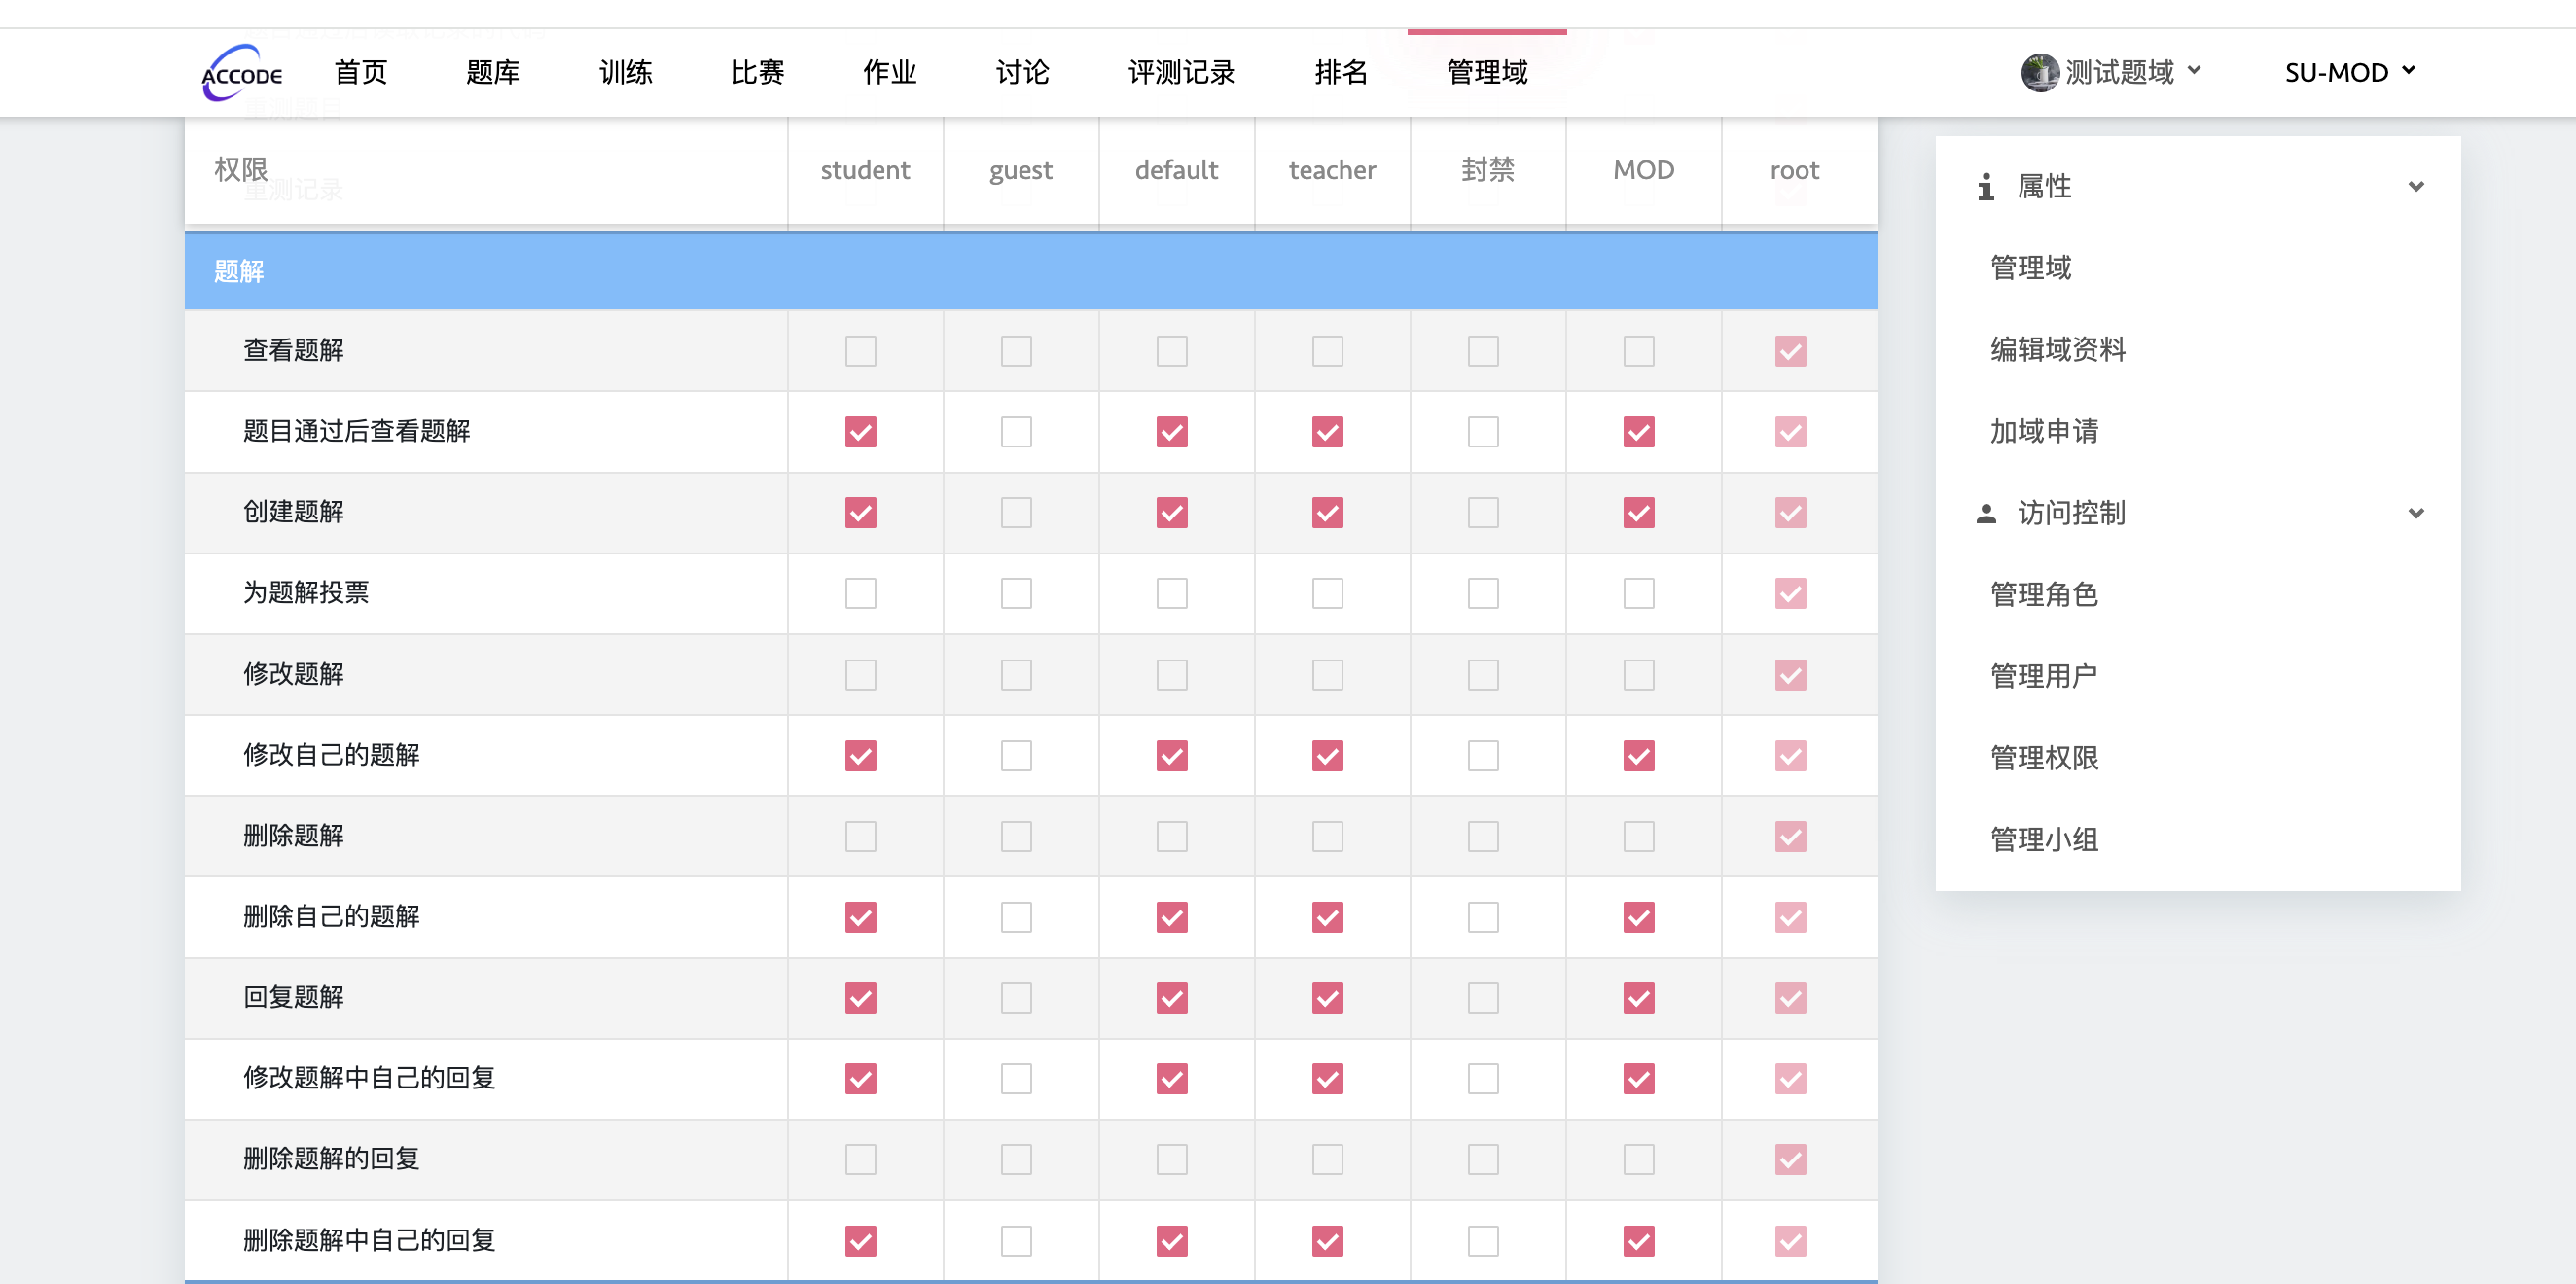
Task: Open the 排名 navigation item
Action: coord(1341,72)
